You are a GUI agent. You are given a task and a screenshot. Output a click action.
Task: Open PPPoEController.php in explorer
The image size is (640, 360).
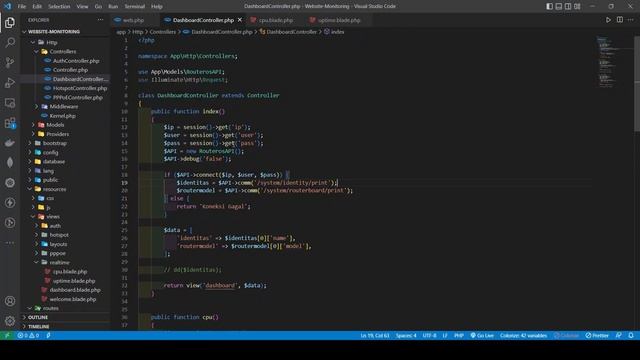tap(78, 97)
